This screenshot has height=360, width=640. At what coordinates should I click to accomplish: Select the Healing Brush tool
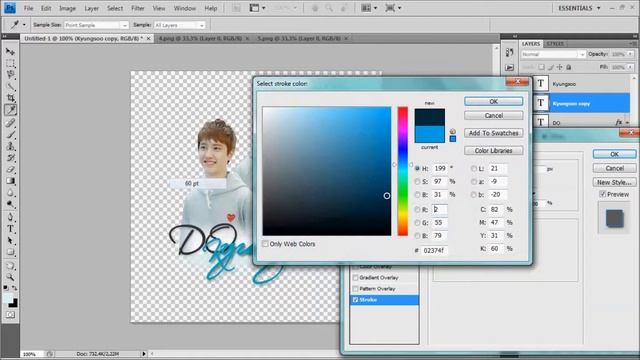[10, 122]
